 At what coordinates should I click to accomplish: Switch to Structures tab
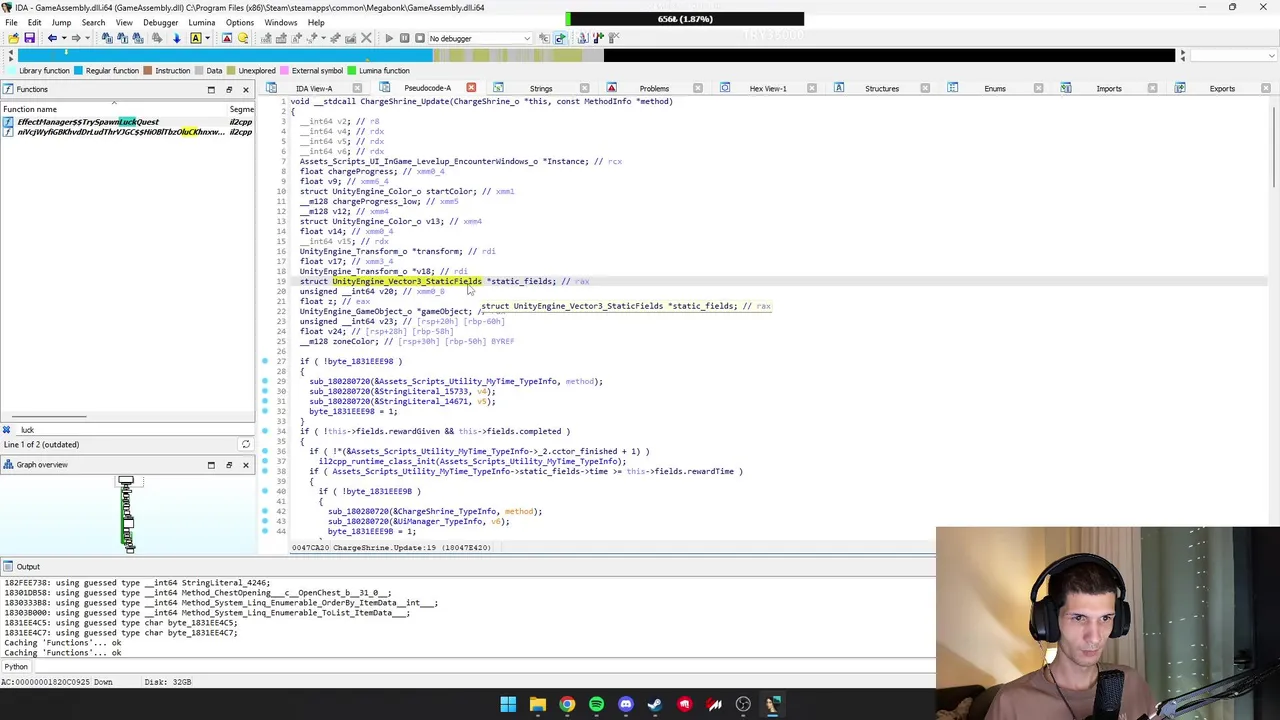(882, 88)
